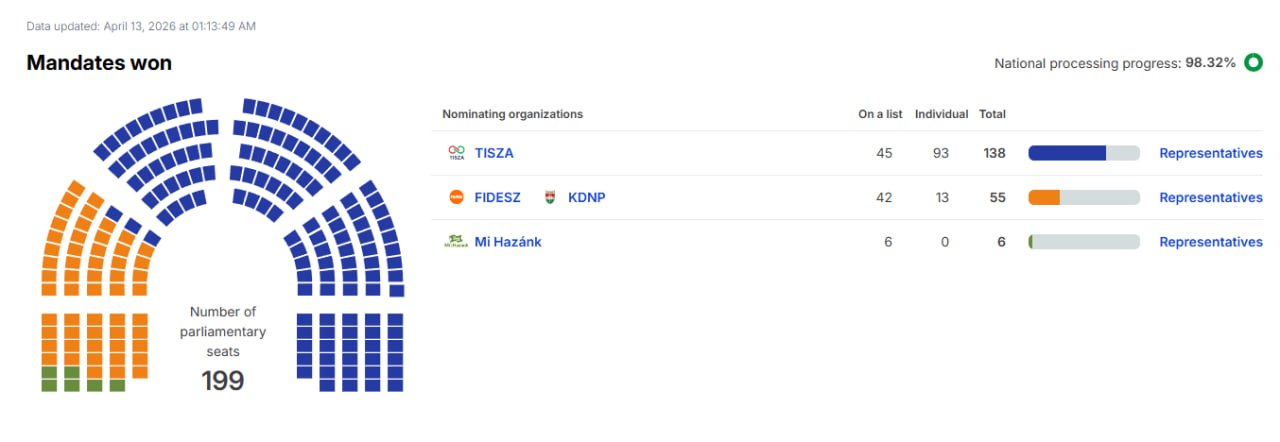This screenshot has height=442, width=1280.
Task: Open the KDNP party link
Action: [x=586, y=197]
